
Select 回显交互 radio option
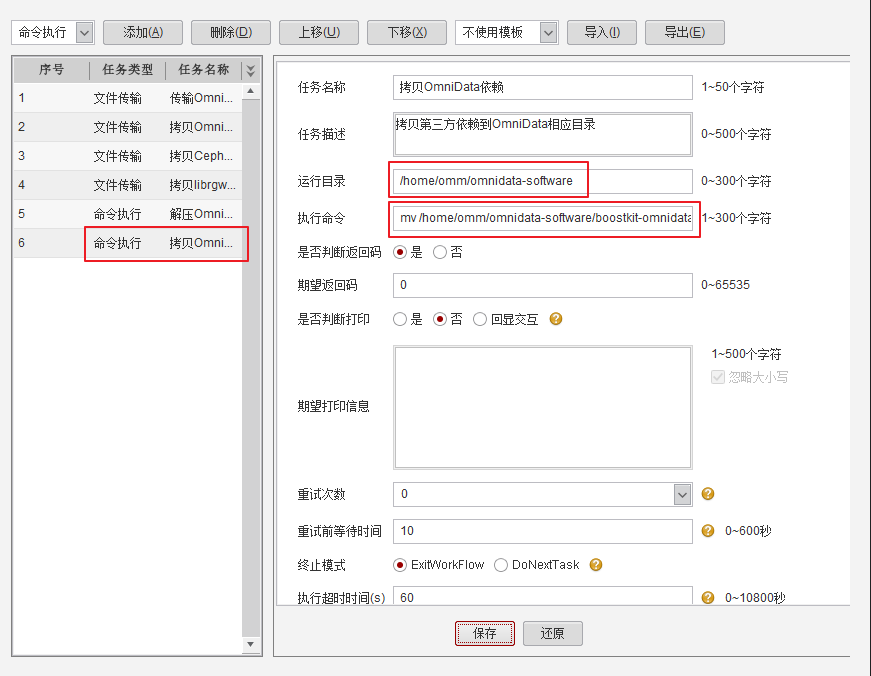(x=480, y=319)
